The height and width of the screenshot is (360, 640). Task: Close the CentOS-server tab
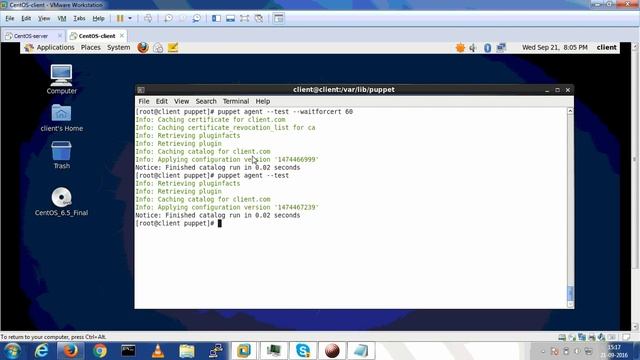click(x=60, y=36)
